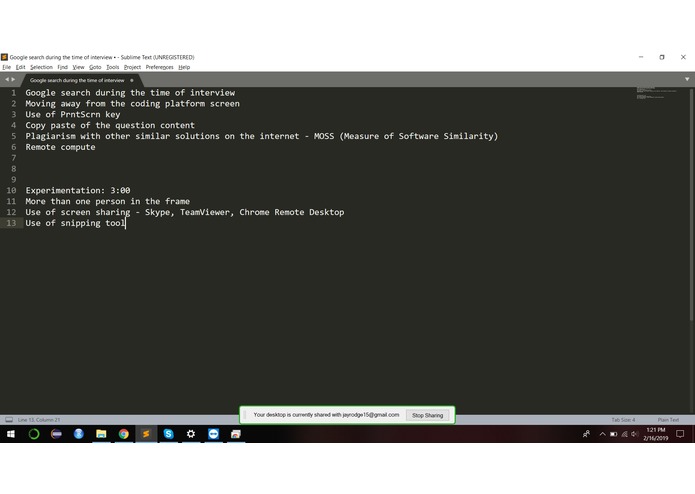
Task: Open the Tools menu
Action: click(113, 67)
